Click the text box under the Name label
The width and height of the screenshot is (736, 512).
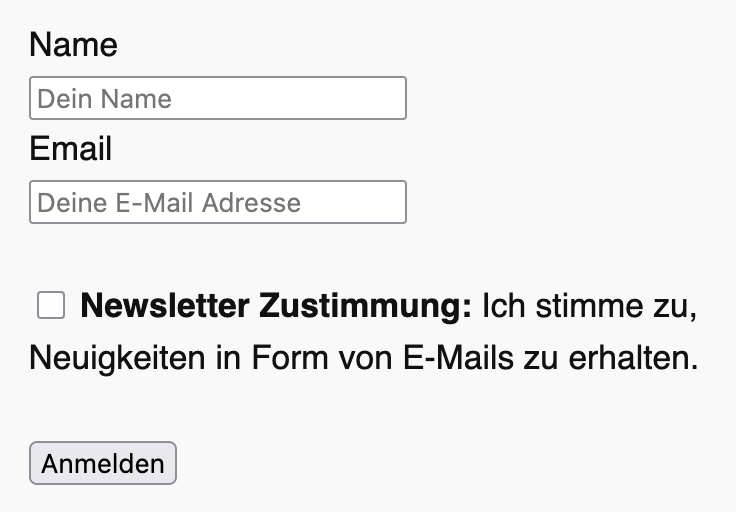click(218, 98)
